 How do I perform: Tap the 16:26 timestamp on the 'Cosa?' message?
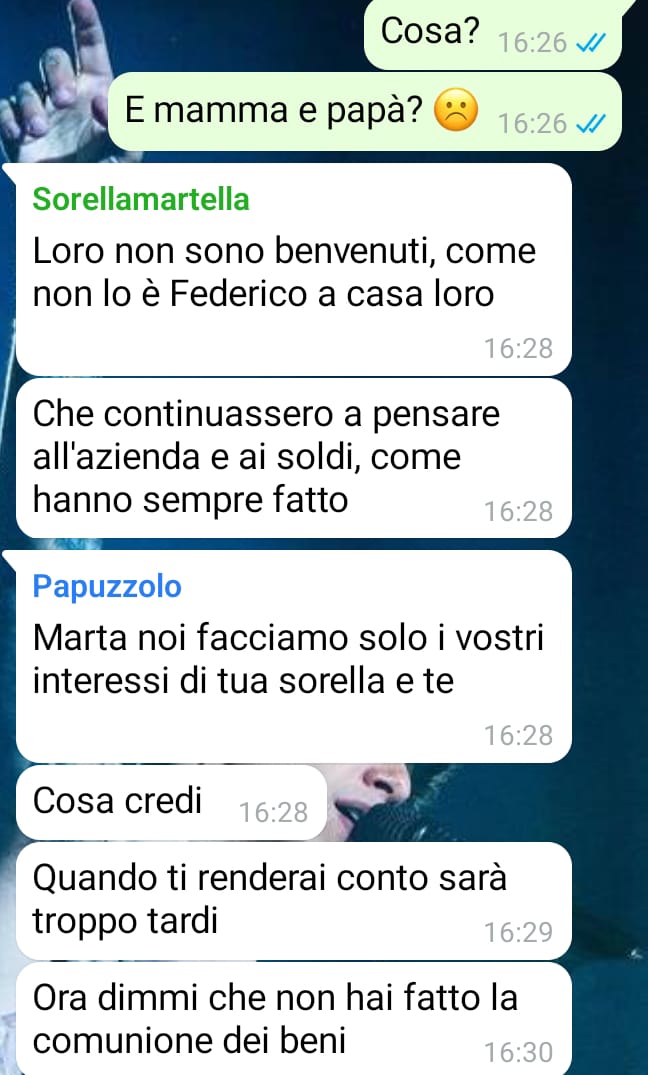[533, 43]
